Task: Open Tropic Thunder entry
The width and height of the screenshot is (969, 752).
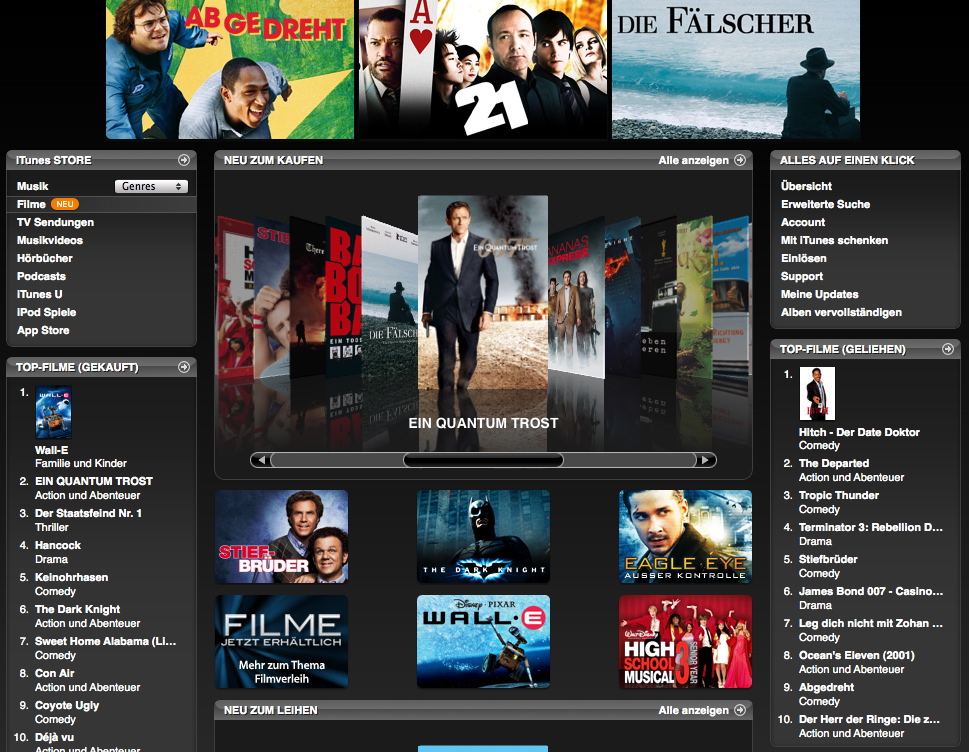Action: (839, 495)
